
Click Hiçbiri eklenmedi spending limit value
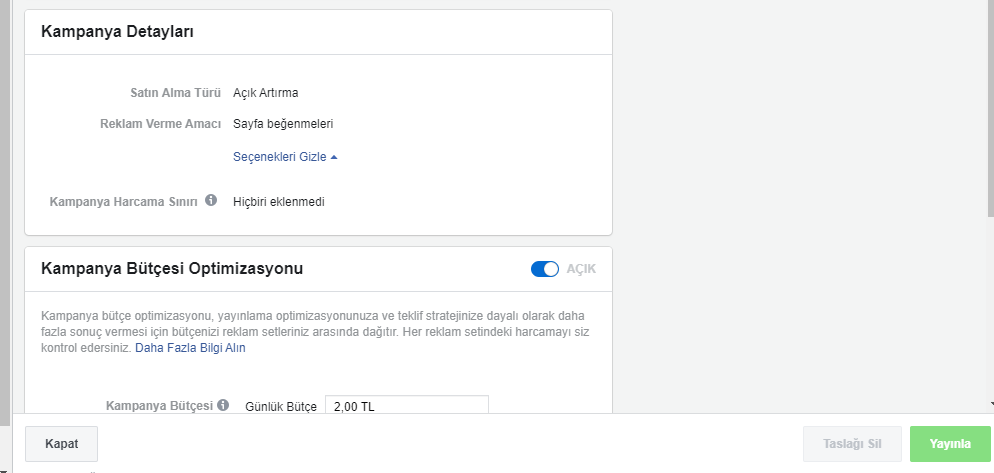[279, 202]
